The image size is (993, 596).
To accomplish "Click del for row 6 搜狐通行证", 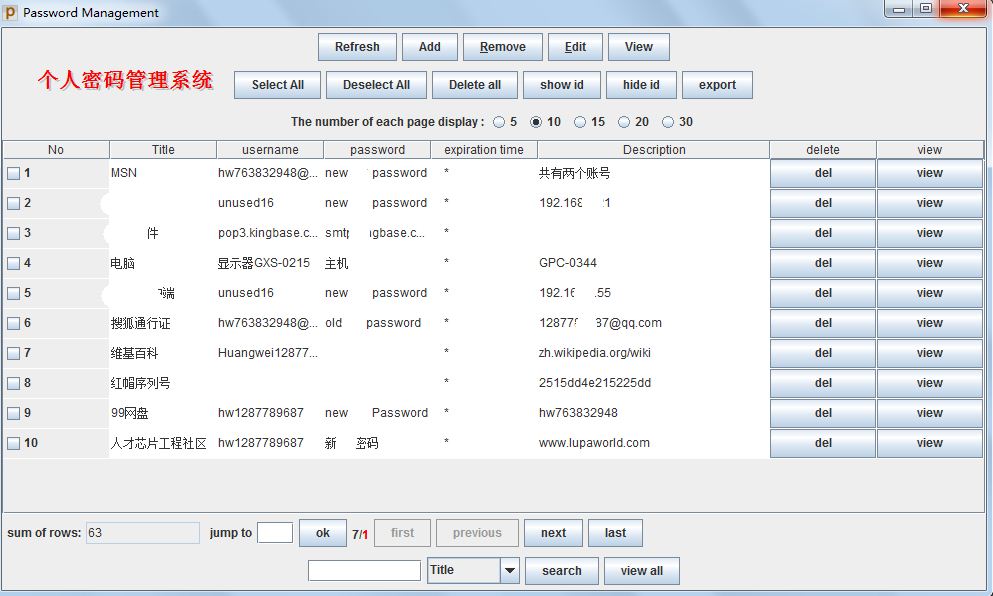I will click(x=823, y=323).
